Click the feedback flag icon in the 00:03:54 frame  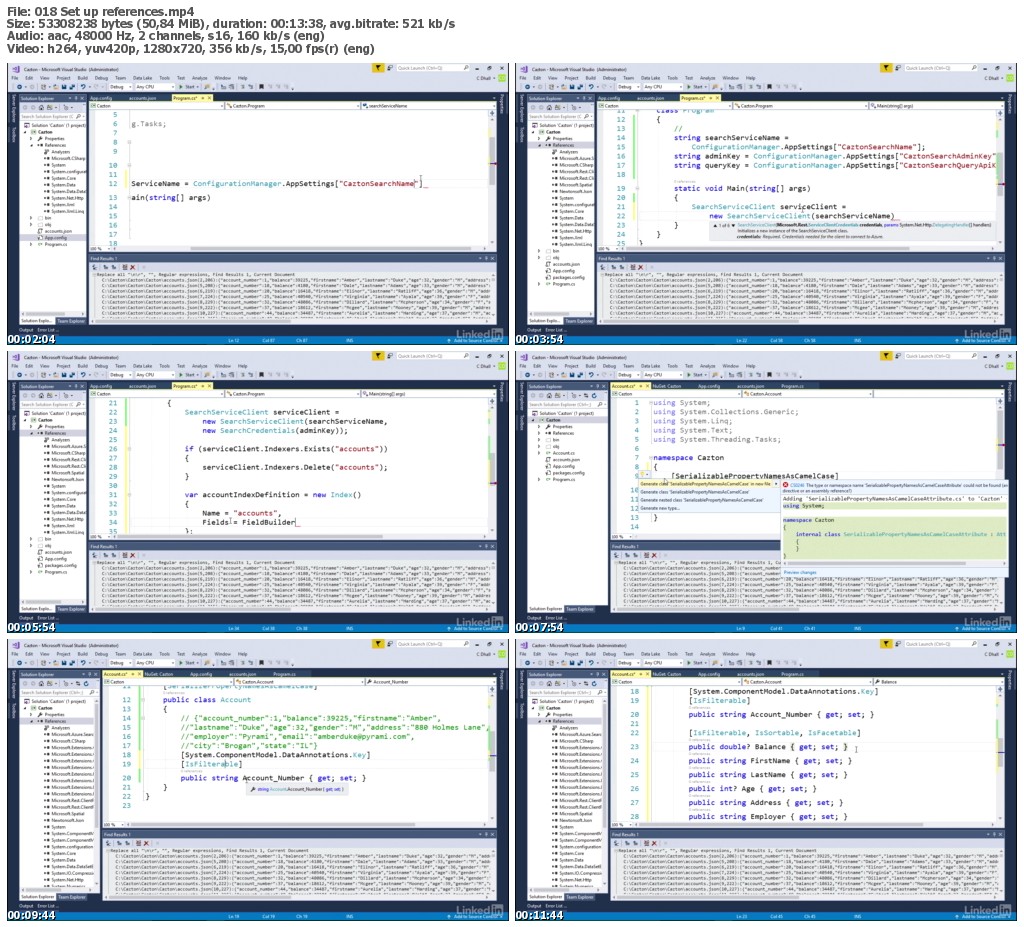[886, 68]
